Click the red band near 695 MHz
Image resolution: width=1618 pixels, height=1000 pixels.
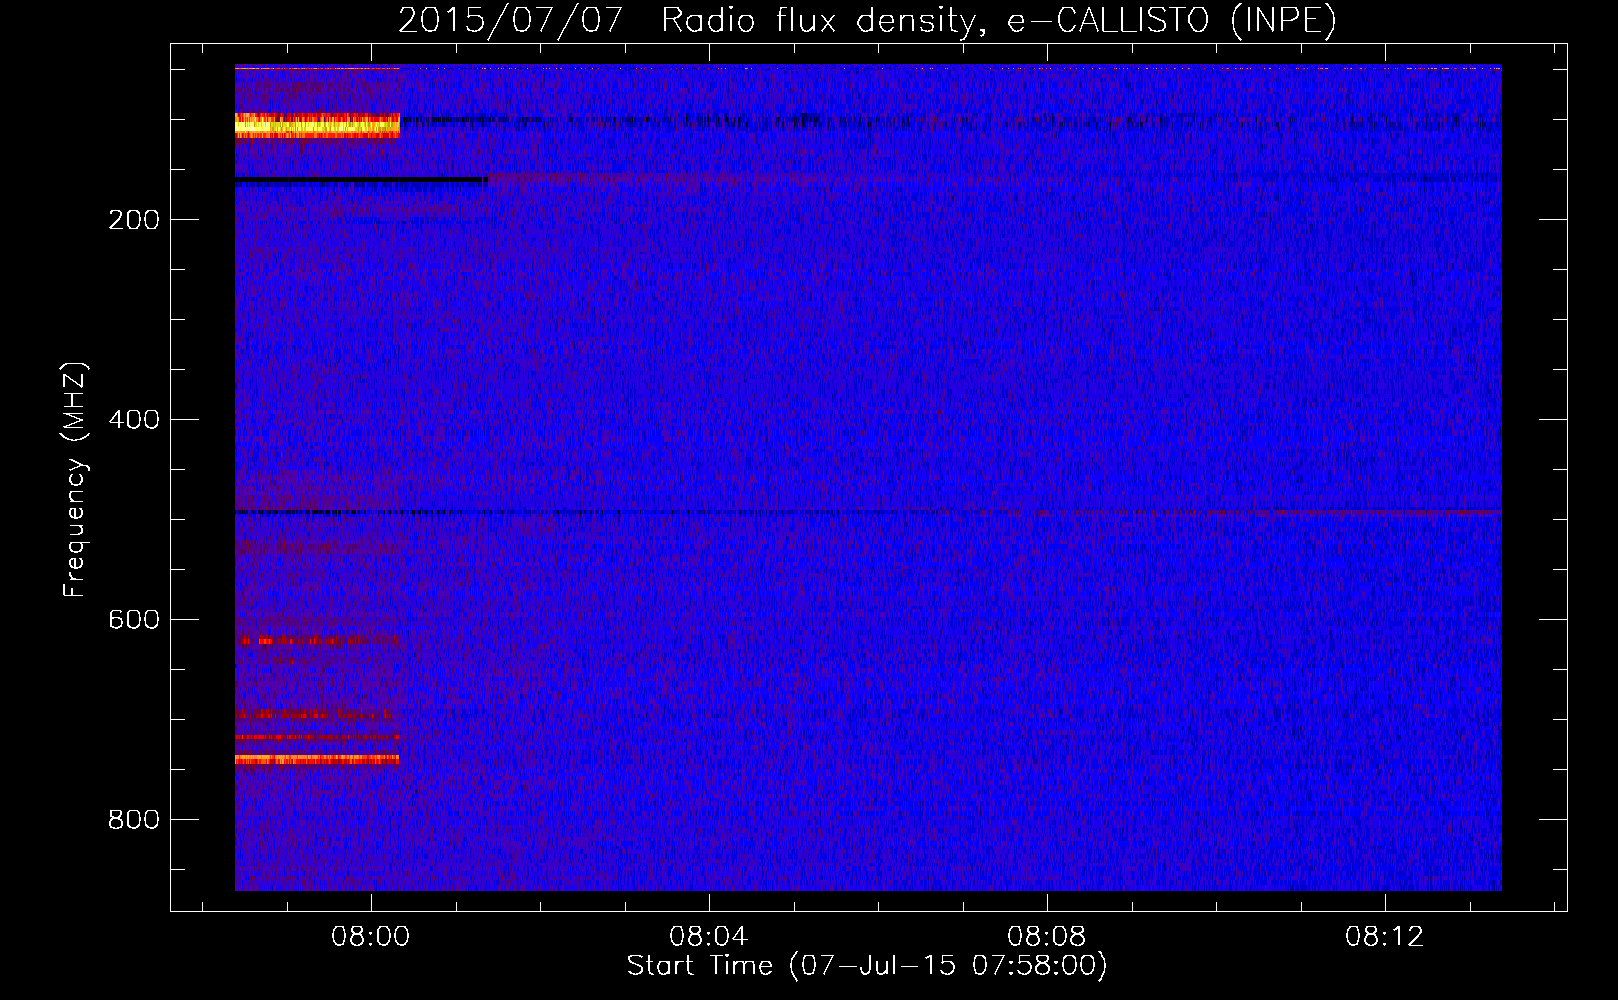click(315, 714)
